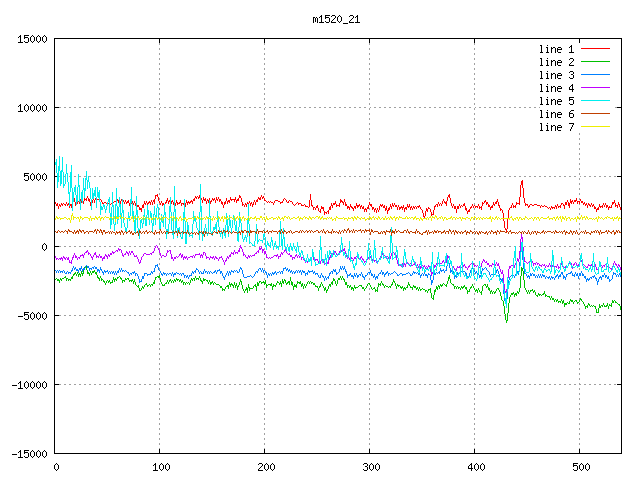This screenshot has width=640, height=480.
Task: Select the "line 7" legend text
Action: pyautogui.click(x=556, y=127)
